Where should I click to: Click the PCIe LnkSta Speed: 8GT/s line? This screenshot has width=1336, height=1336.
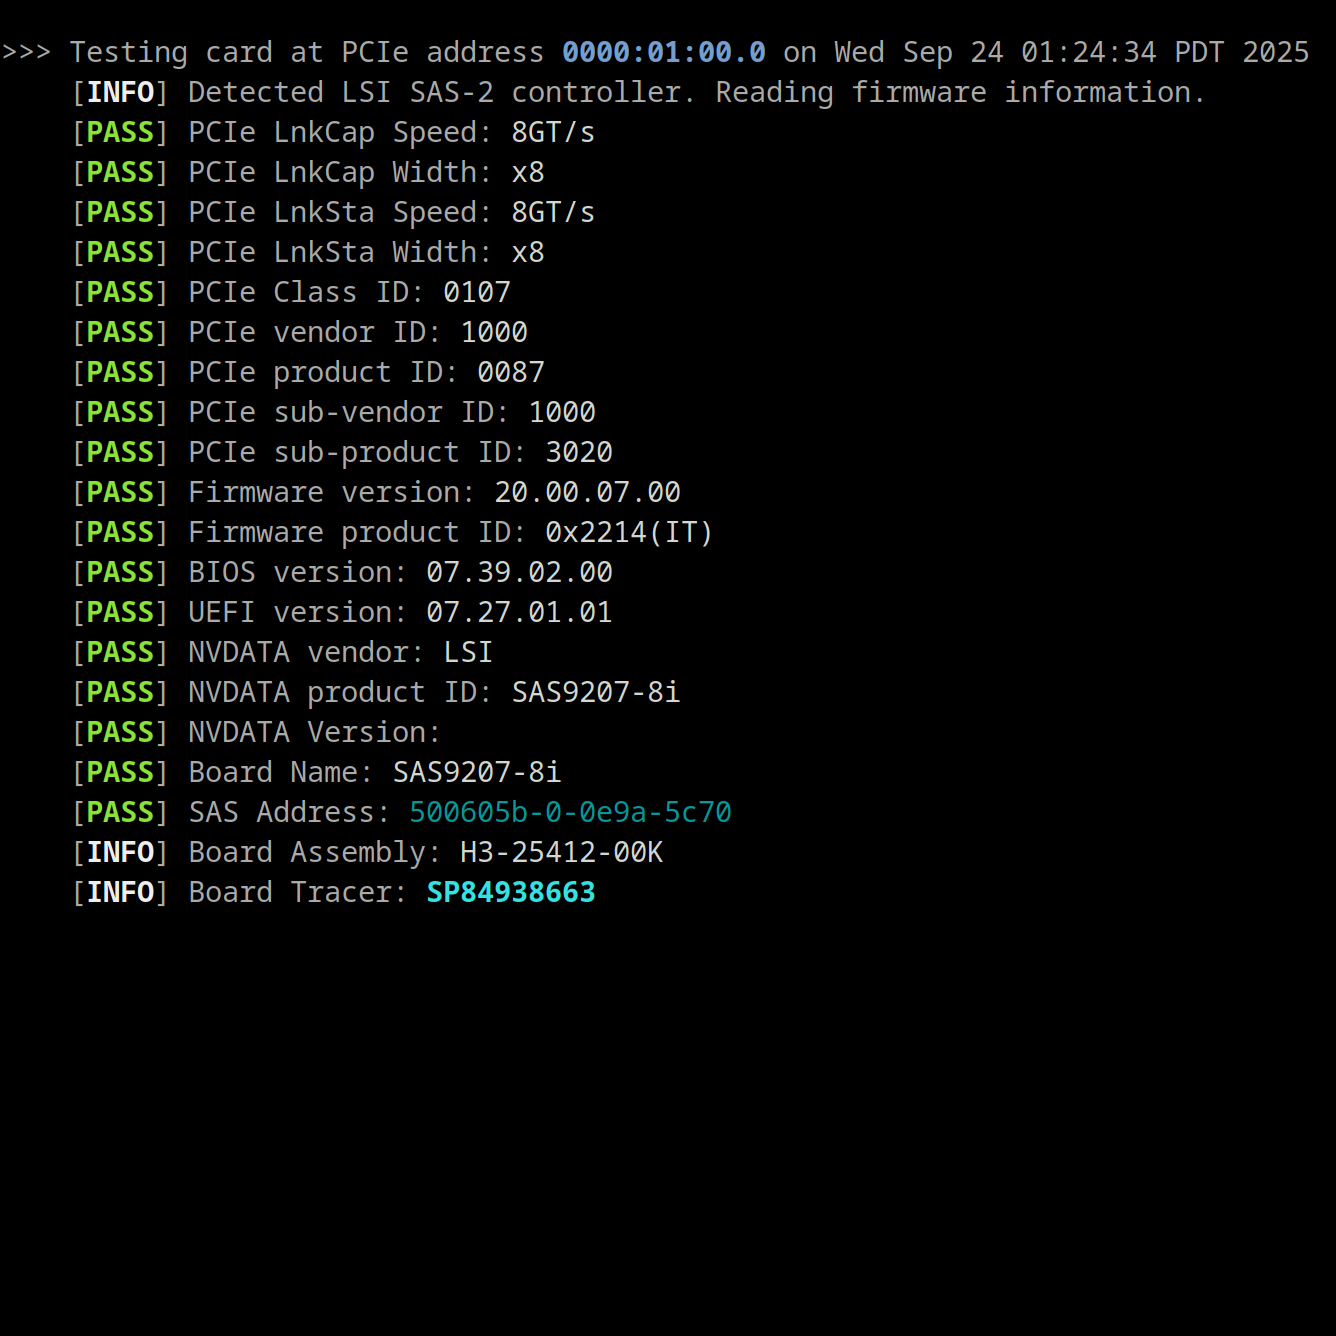334,212
